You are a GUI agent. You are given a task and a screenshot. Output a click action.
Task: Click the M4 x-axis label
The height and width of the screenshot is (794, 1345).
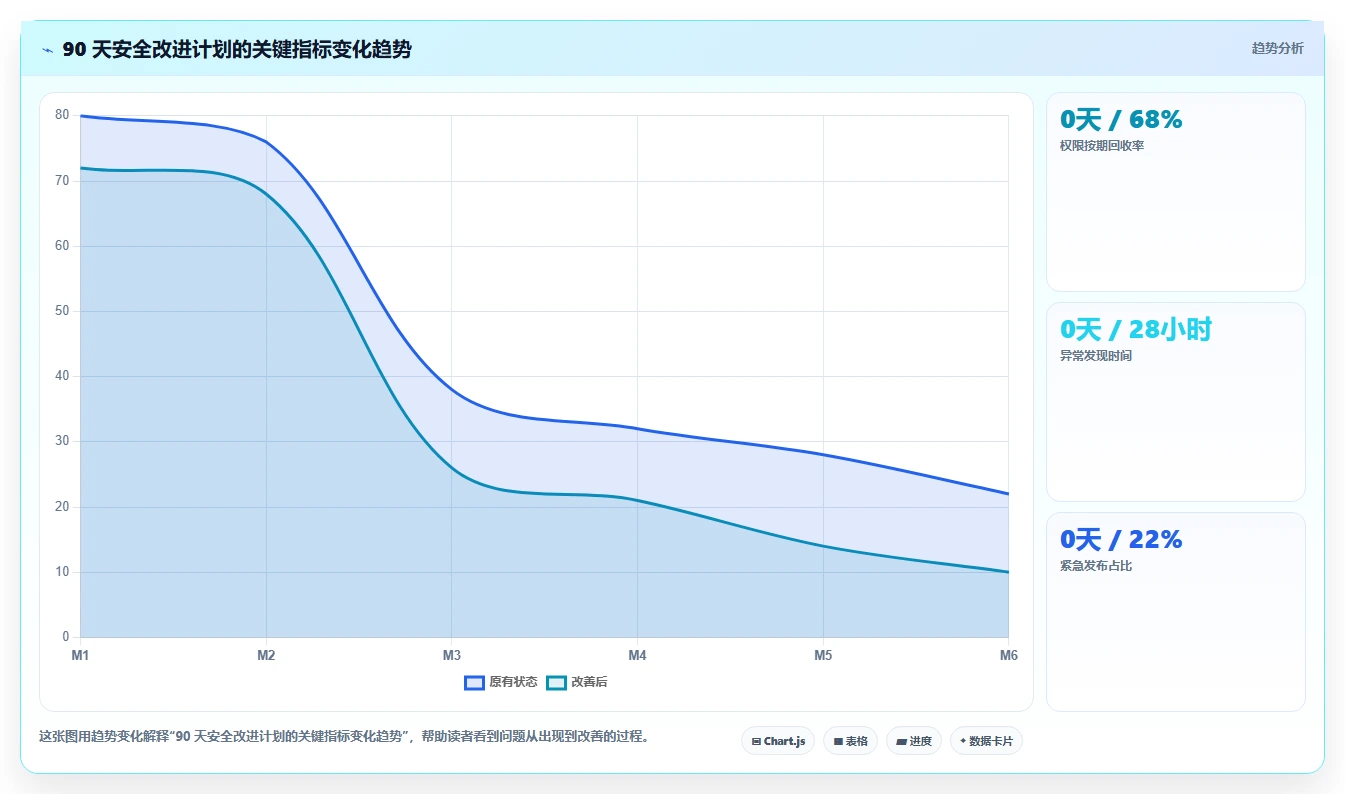click(x=637, y=655)
